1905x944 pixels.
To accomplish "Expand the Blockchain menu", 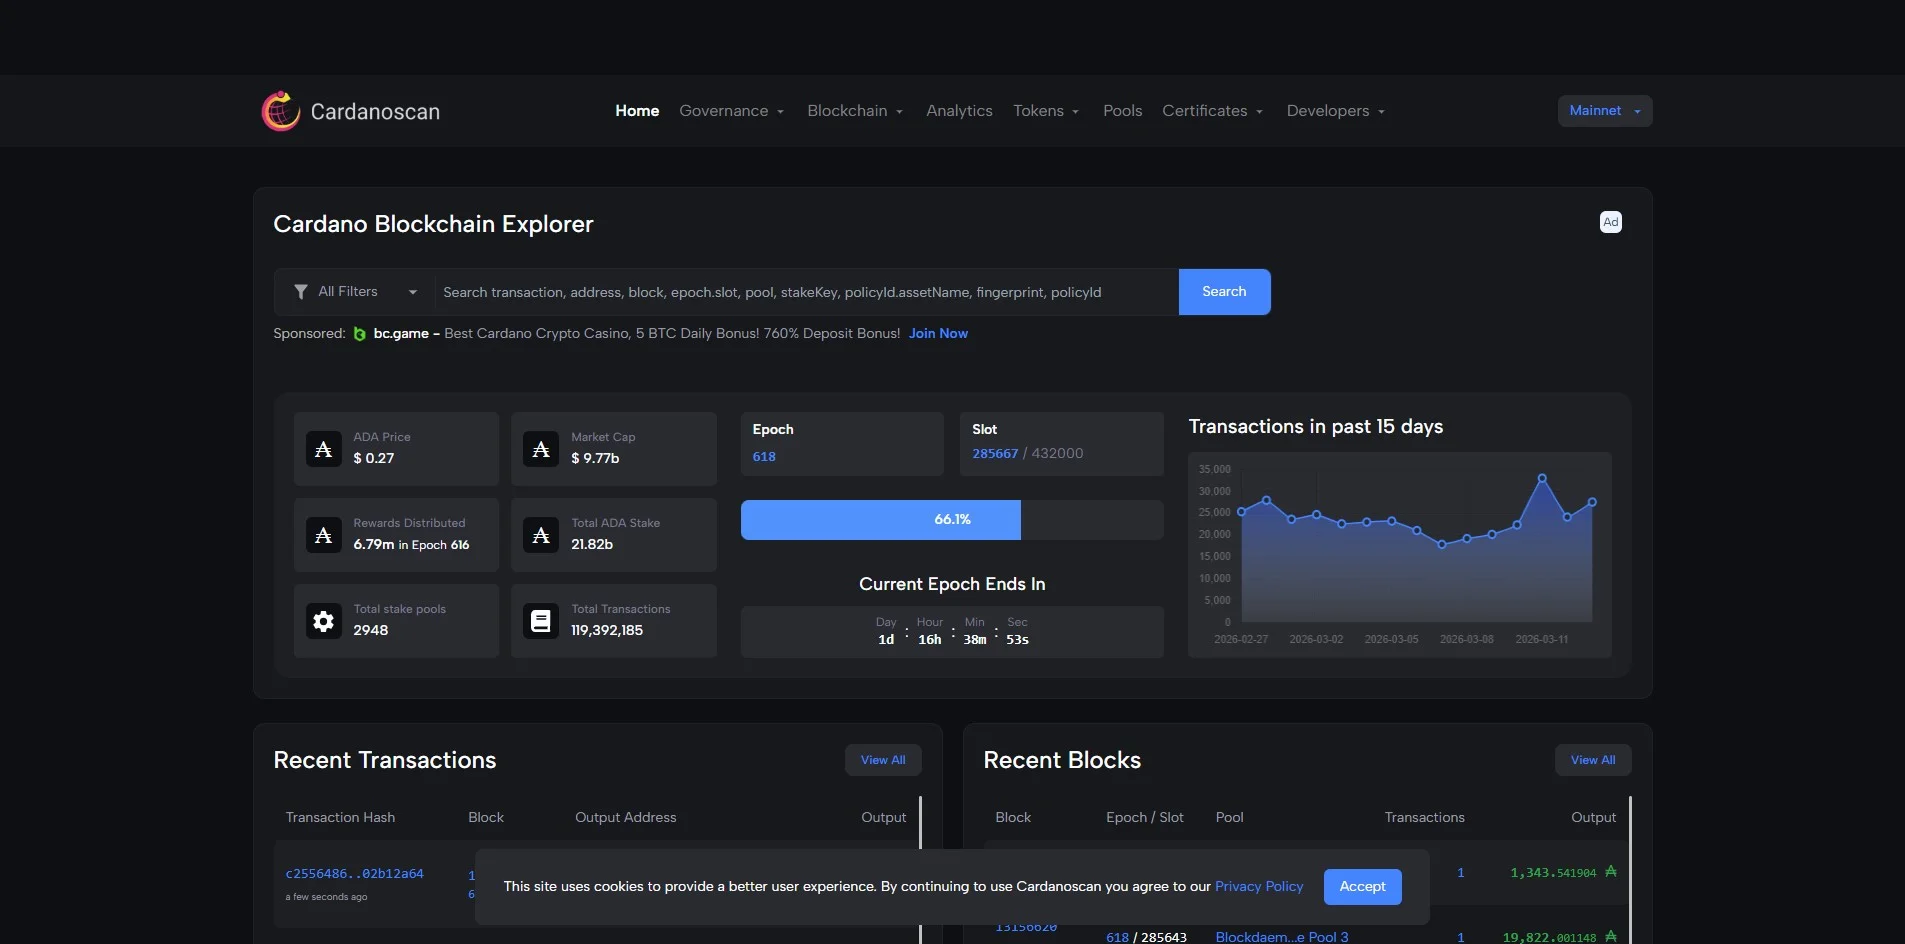I will (x=855, y=111).
